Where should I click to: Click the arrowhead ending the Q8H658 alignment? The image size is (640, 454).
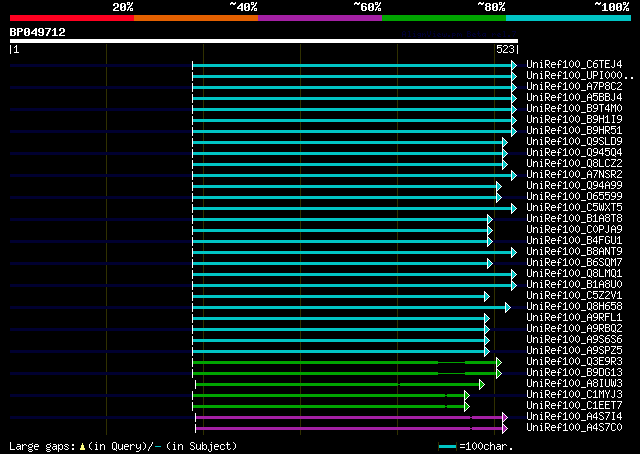point(508,307)
